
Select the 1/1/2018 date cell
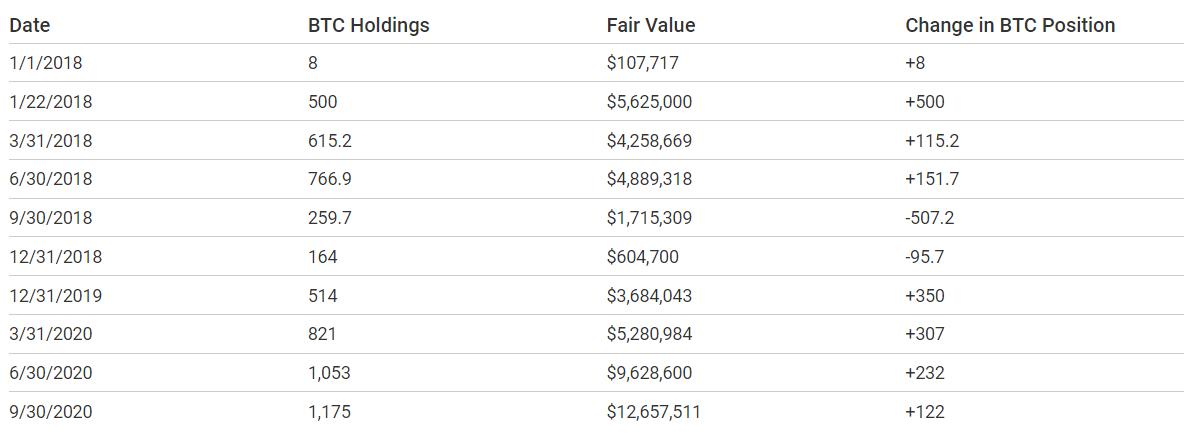(46, 63)
